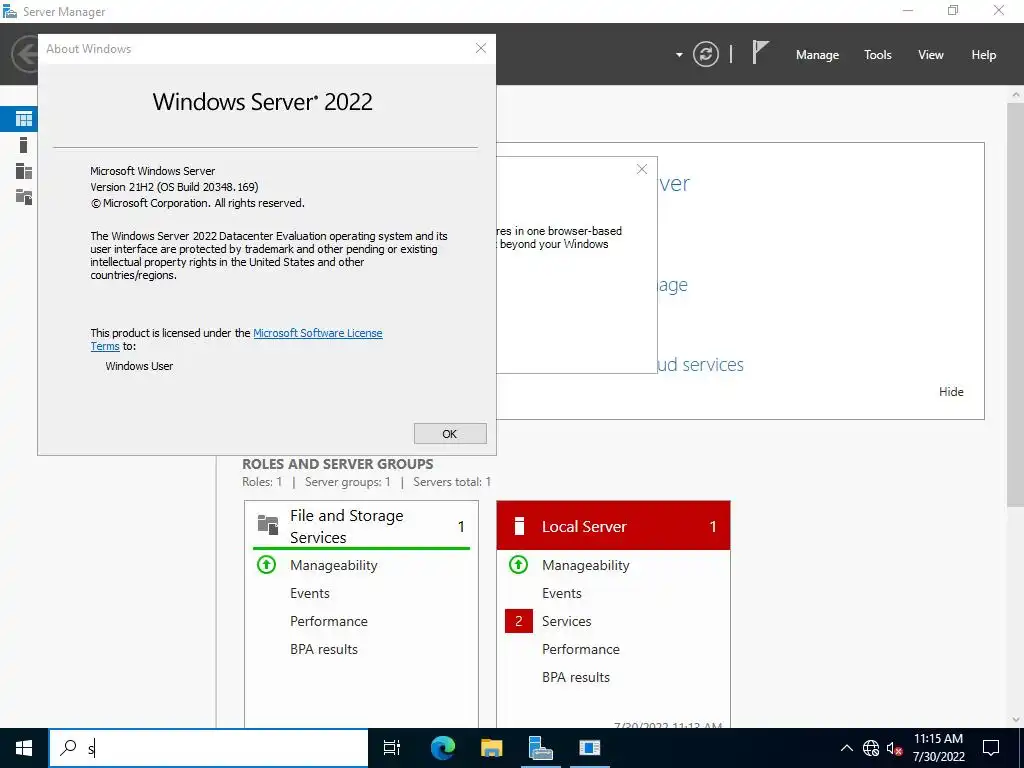Click the scrollbar up arrow in Server Manager
This screenshot has width=1024, height=768.
(x=1016, y=95)
